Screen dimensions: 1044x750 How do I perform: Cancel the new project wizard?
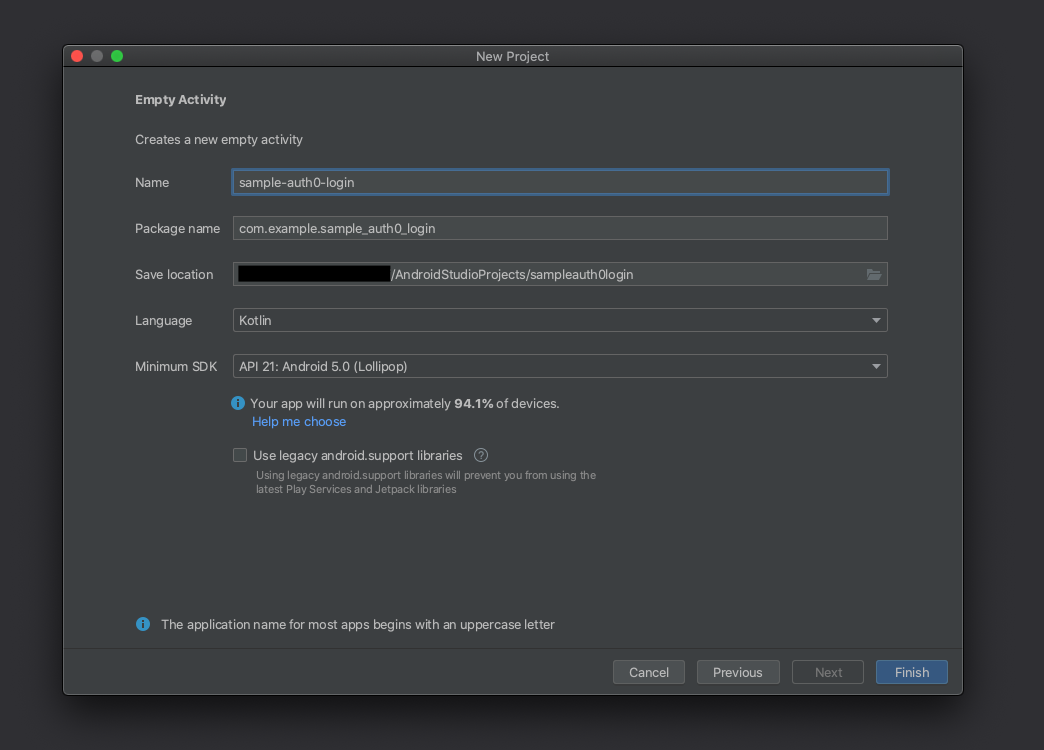click(648, 671)
